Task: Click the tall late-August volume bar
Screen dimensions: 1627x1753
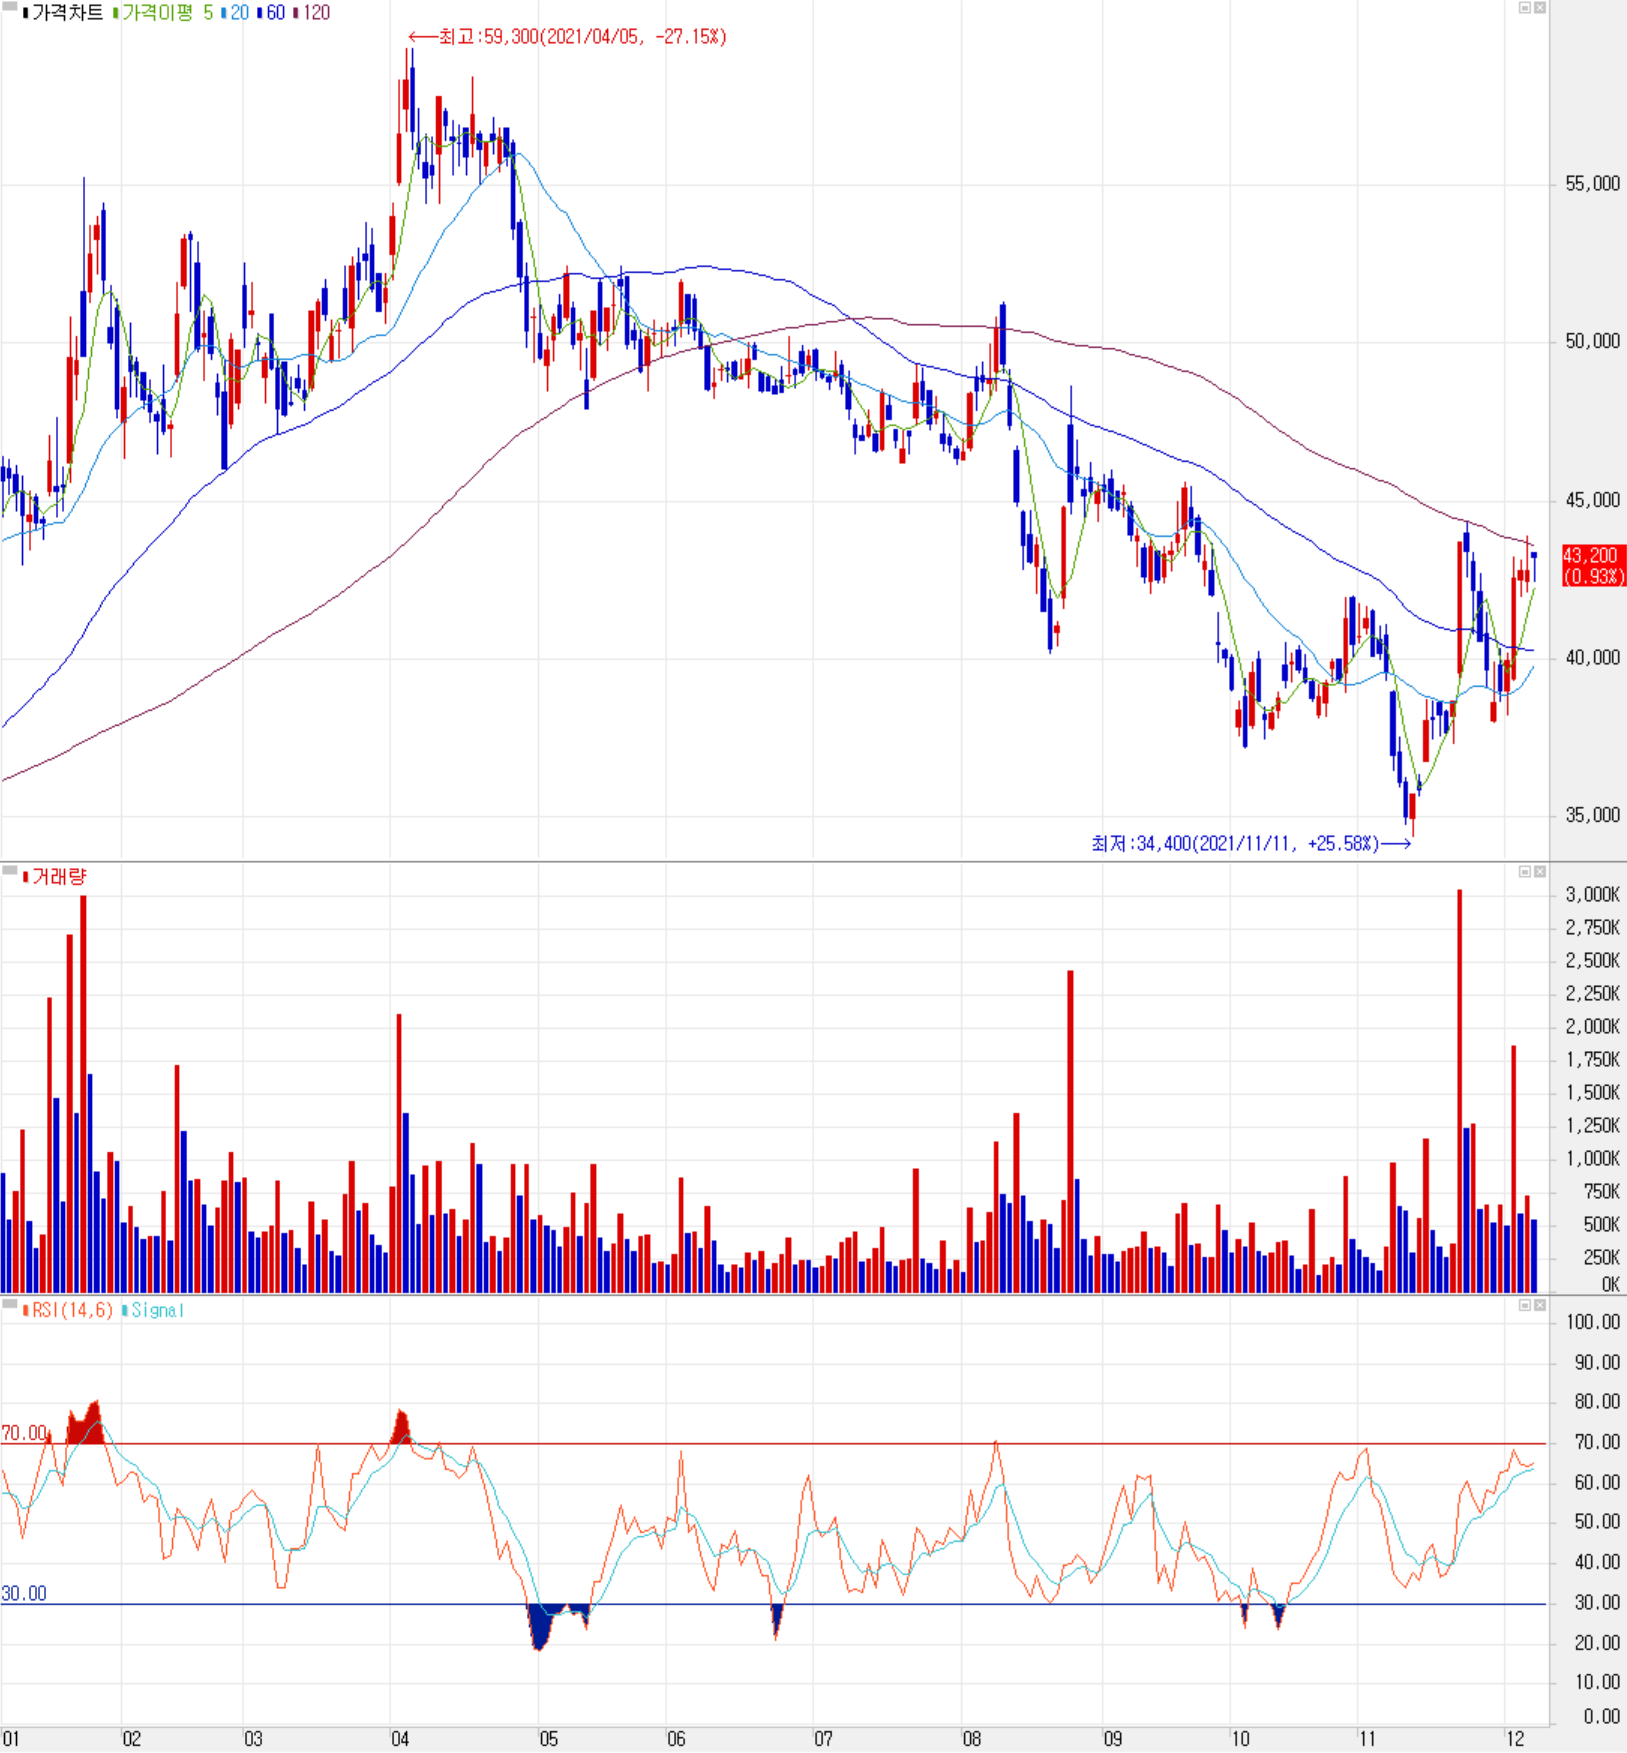Action: (x=1070, y=1132)
